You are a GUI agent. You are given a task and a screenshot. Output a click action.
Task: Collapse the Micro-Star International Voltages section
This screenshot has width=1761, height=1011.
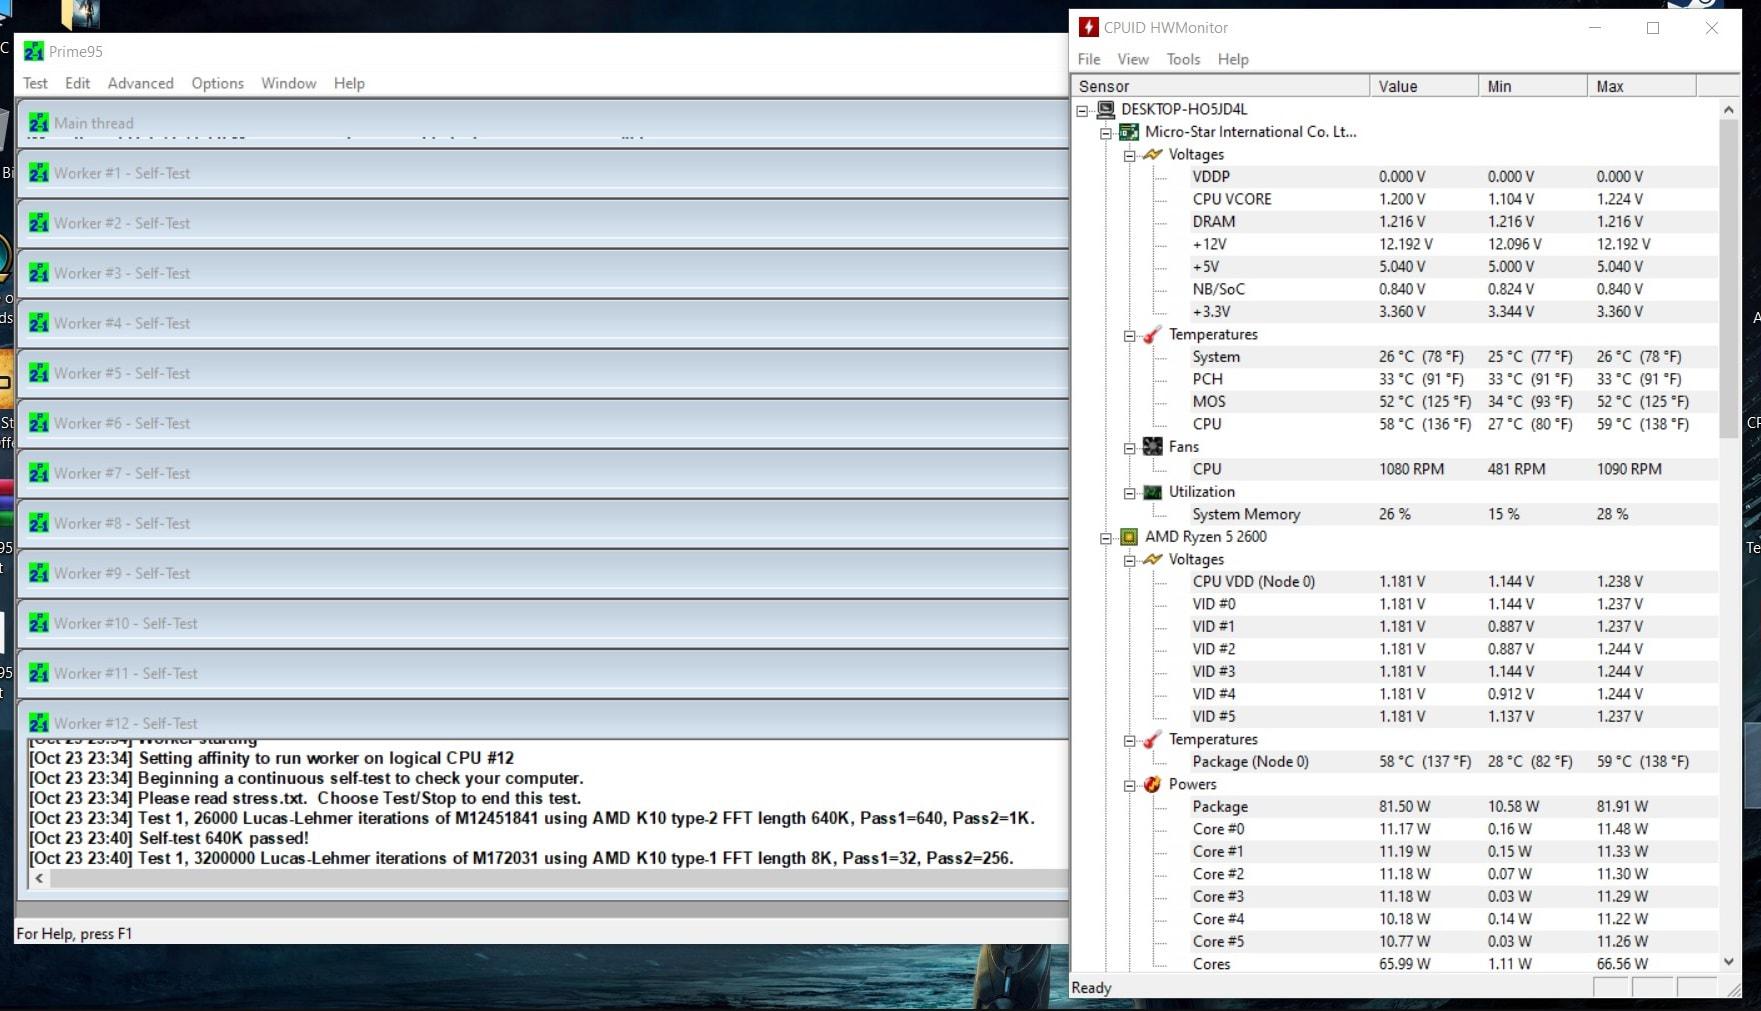[x=1130, y=155]
